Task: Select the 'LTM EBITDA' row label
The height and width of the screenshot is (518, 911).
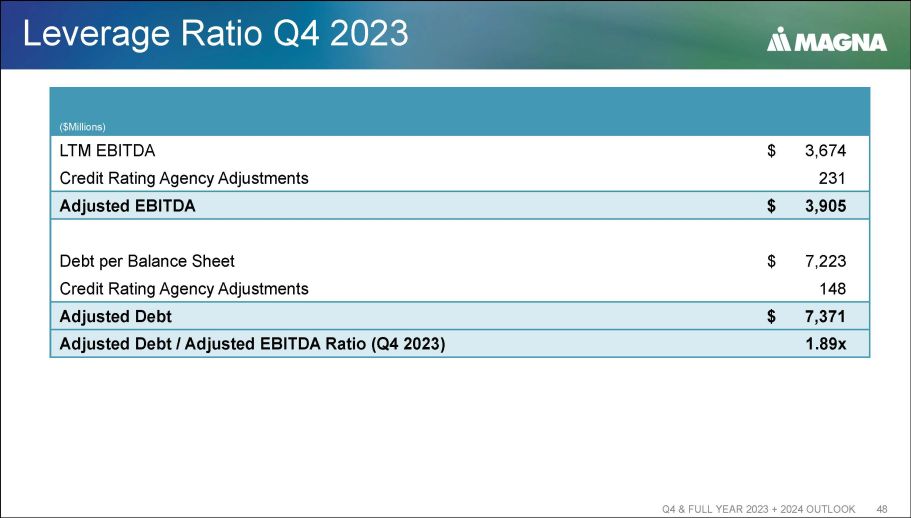Action: click(x=108, y=151)
